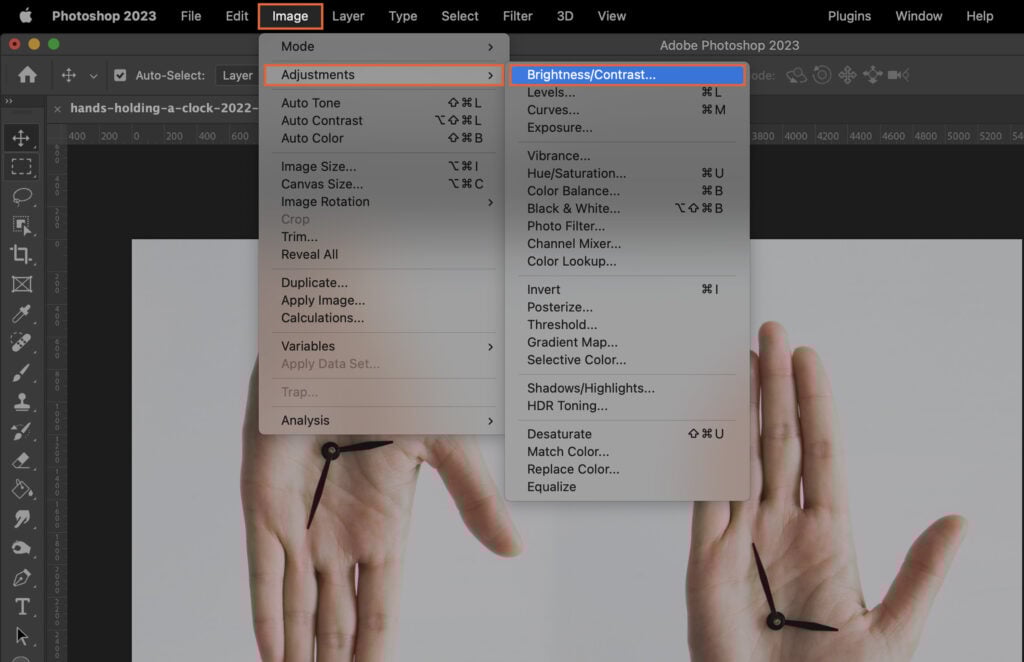Select the Crop tool
The height and width of the screenshot is (662, 1024).
tap(22, 255)
